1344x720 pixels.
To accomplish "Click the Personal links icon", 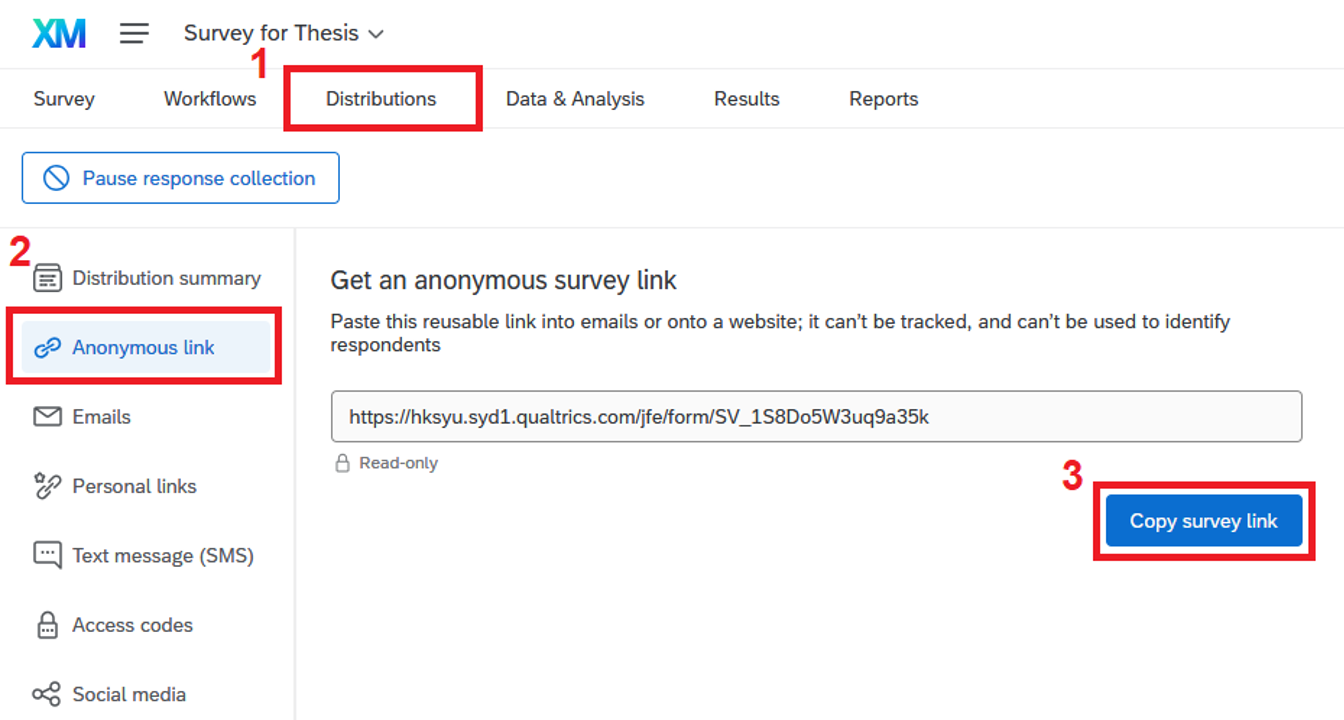I will click(x=47, y=486).
